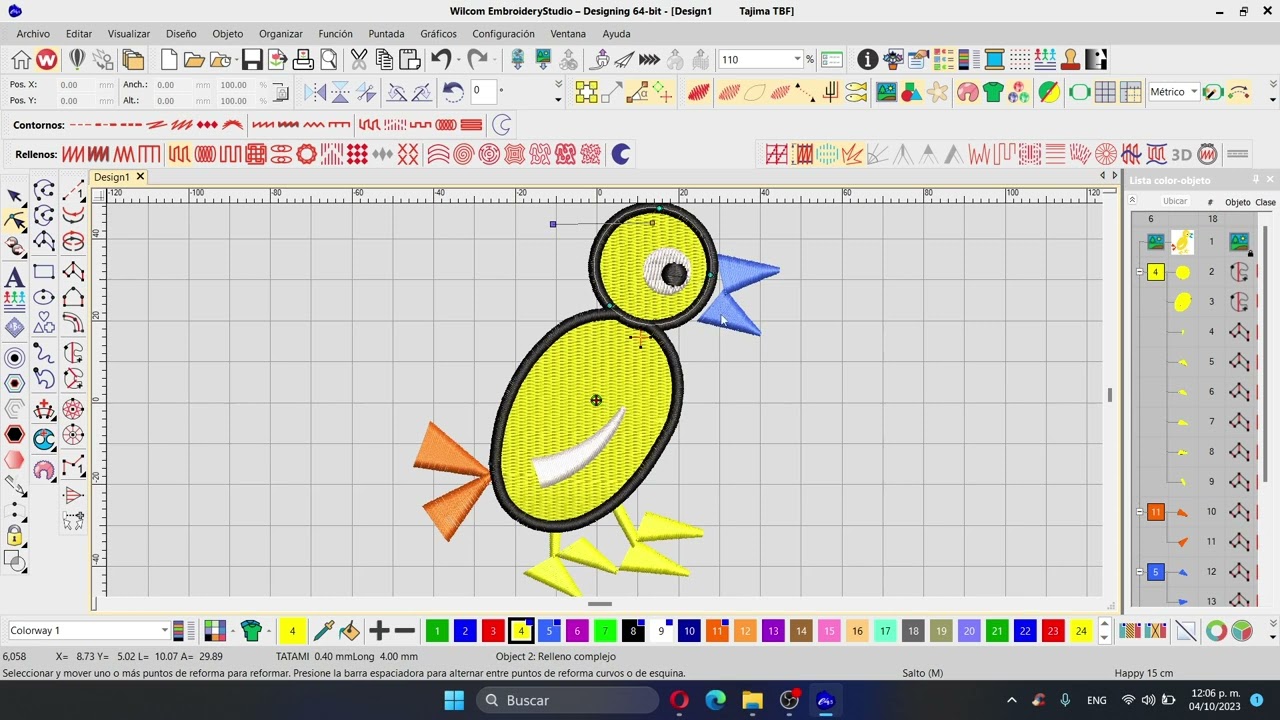Open the Archivo menu
Viewport: 1280px width, 720px height.
pyautogui.click(x=33, y=33)
